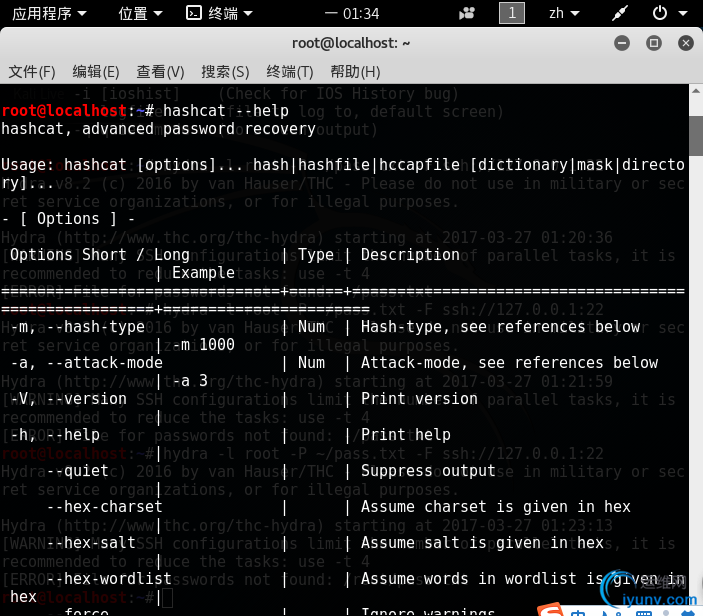The width and height of the screenshot is (703, 616).
Task: Click the '--quiet' option text
Action: (78, 471)
